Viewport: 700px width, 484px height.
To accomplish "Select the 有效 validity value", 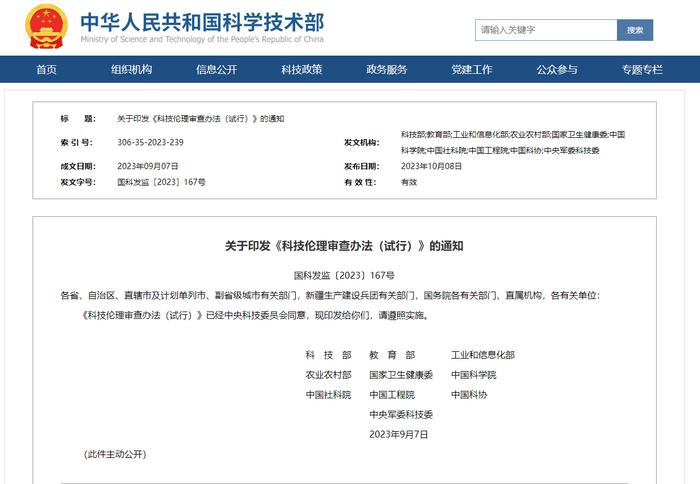I will pyautogui.click(x=409, y=182).
